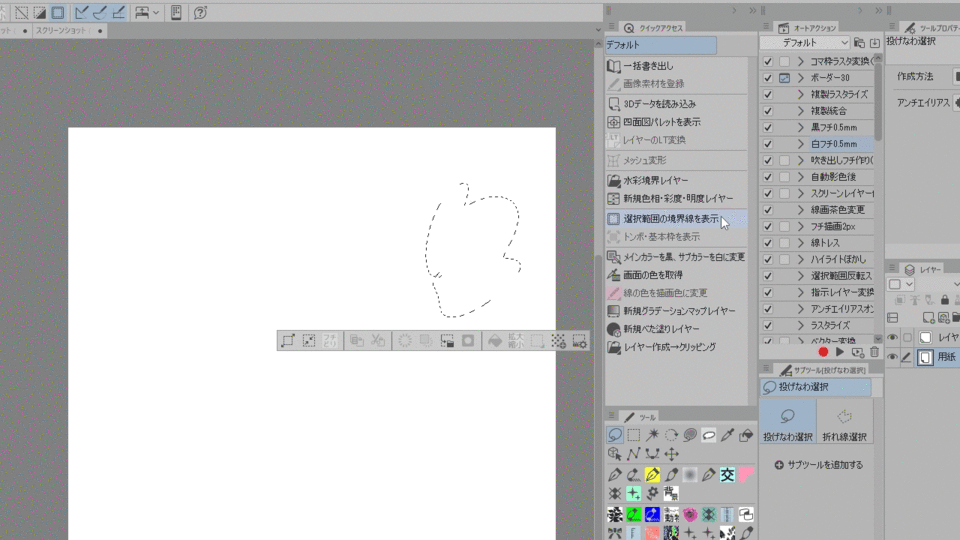Click サブツールを追加する button
This screenshot has height=540, width=960.
(x=819, y=465)
